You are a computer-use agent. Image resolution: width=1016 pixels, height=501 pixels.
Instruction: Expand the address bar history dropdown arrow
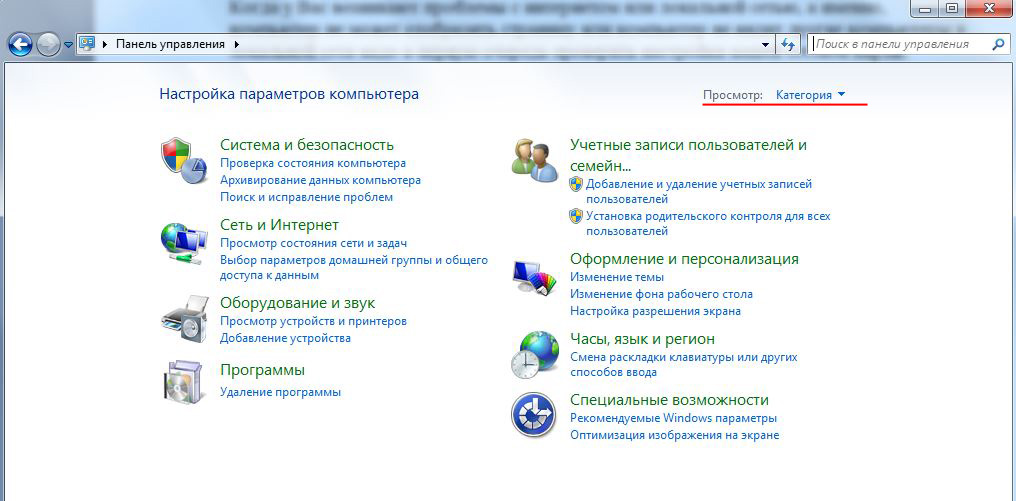point(765,44)
